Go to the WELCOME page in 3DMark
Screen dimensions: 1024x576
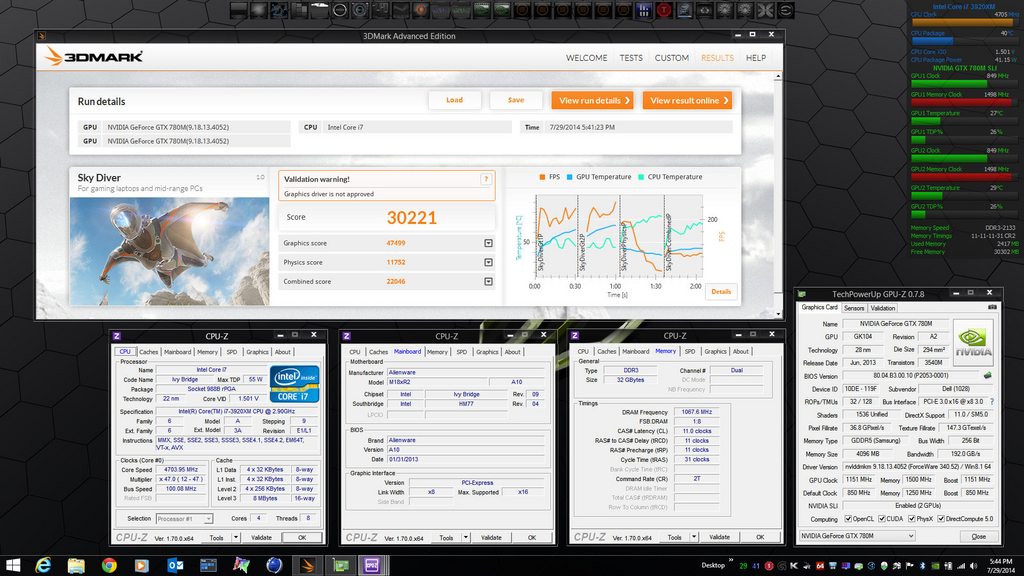coord(586,57)
